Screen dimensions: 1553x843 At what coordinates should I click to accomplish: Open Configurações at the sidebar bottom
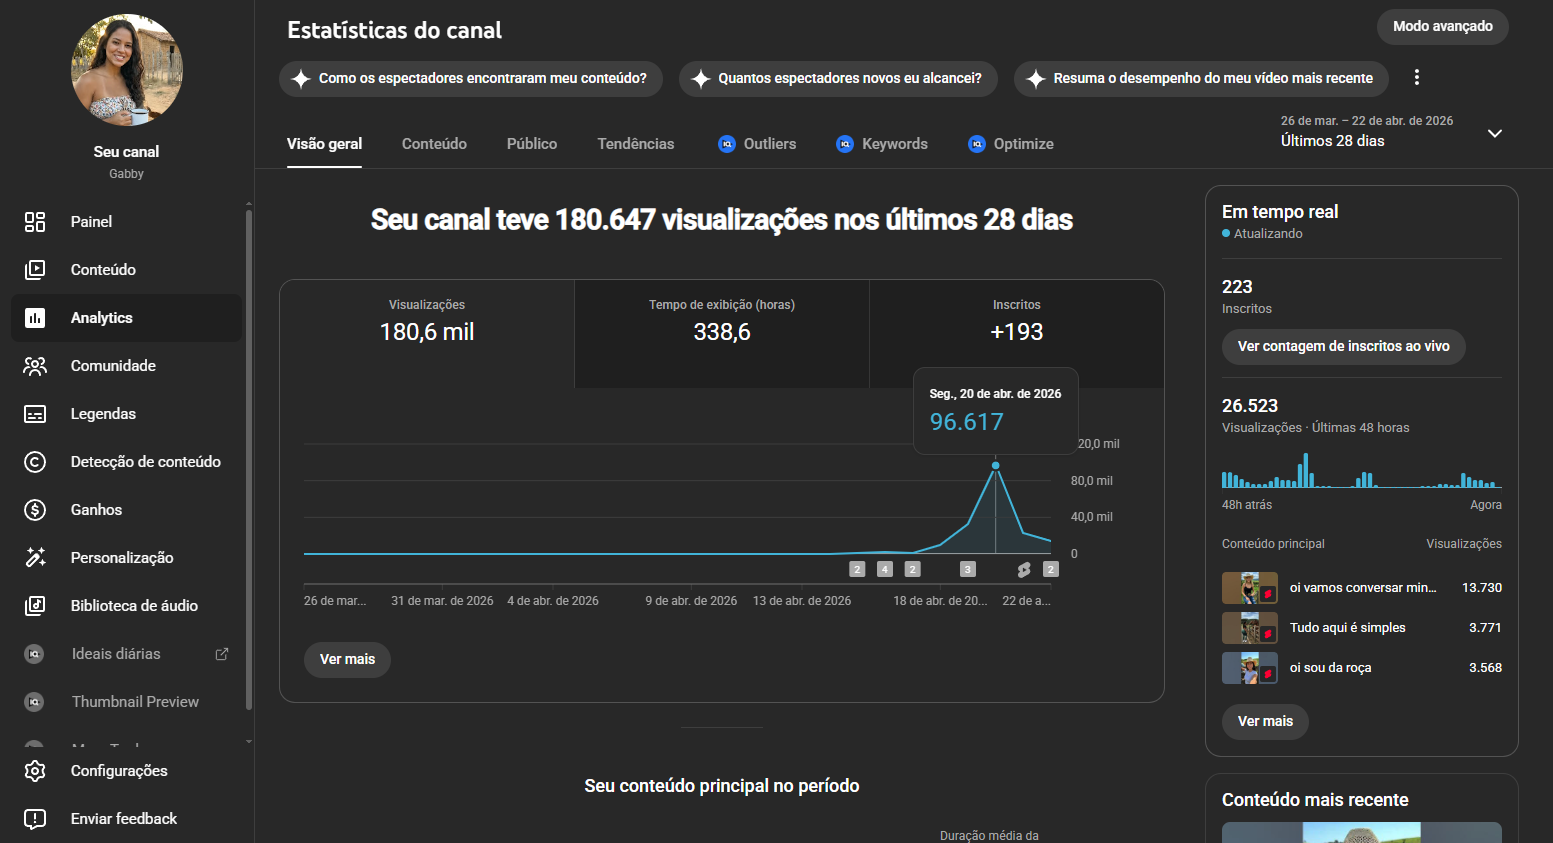[127, 771]
